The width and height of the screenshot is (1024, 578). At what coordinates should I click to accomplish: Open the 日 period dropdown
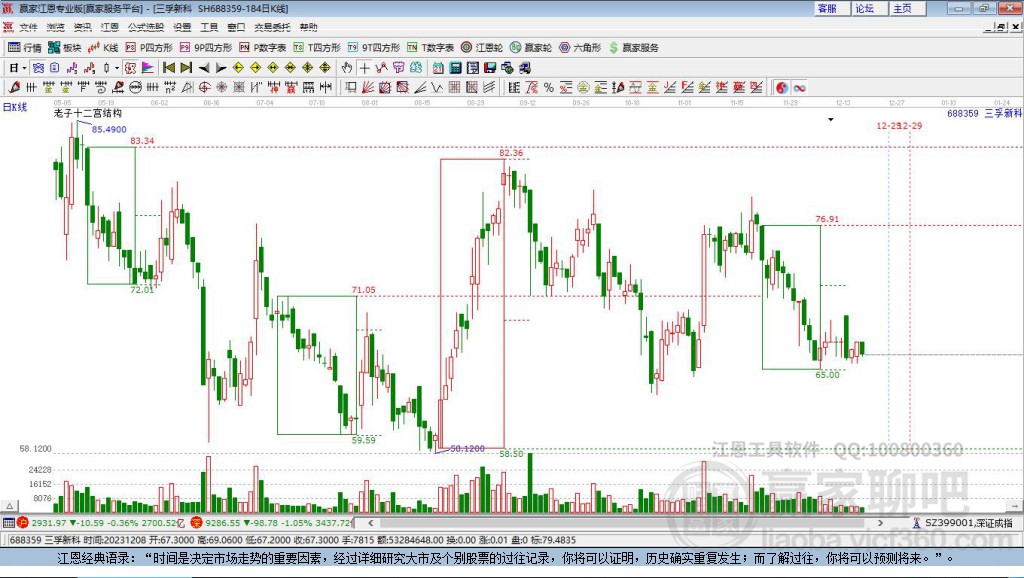click(x=18, y=67)
